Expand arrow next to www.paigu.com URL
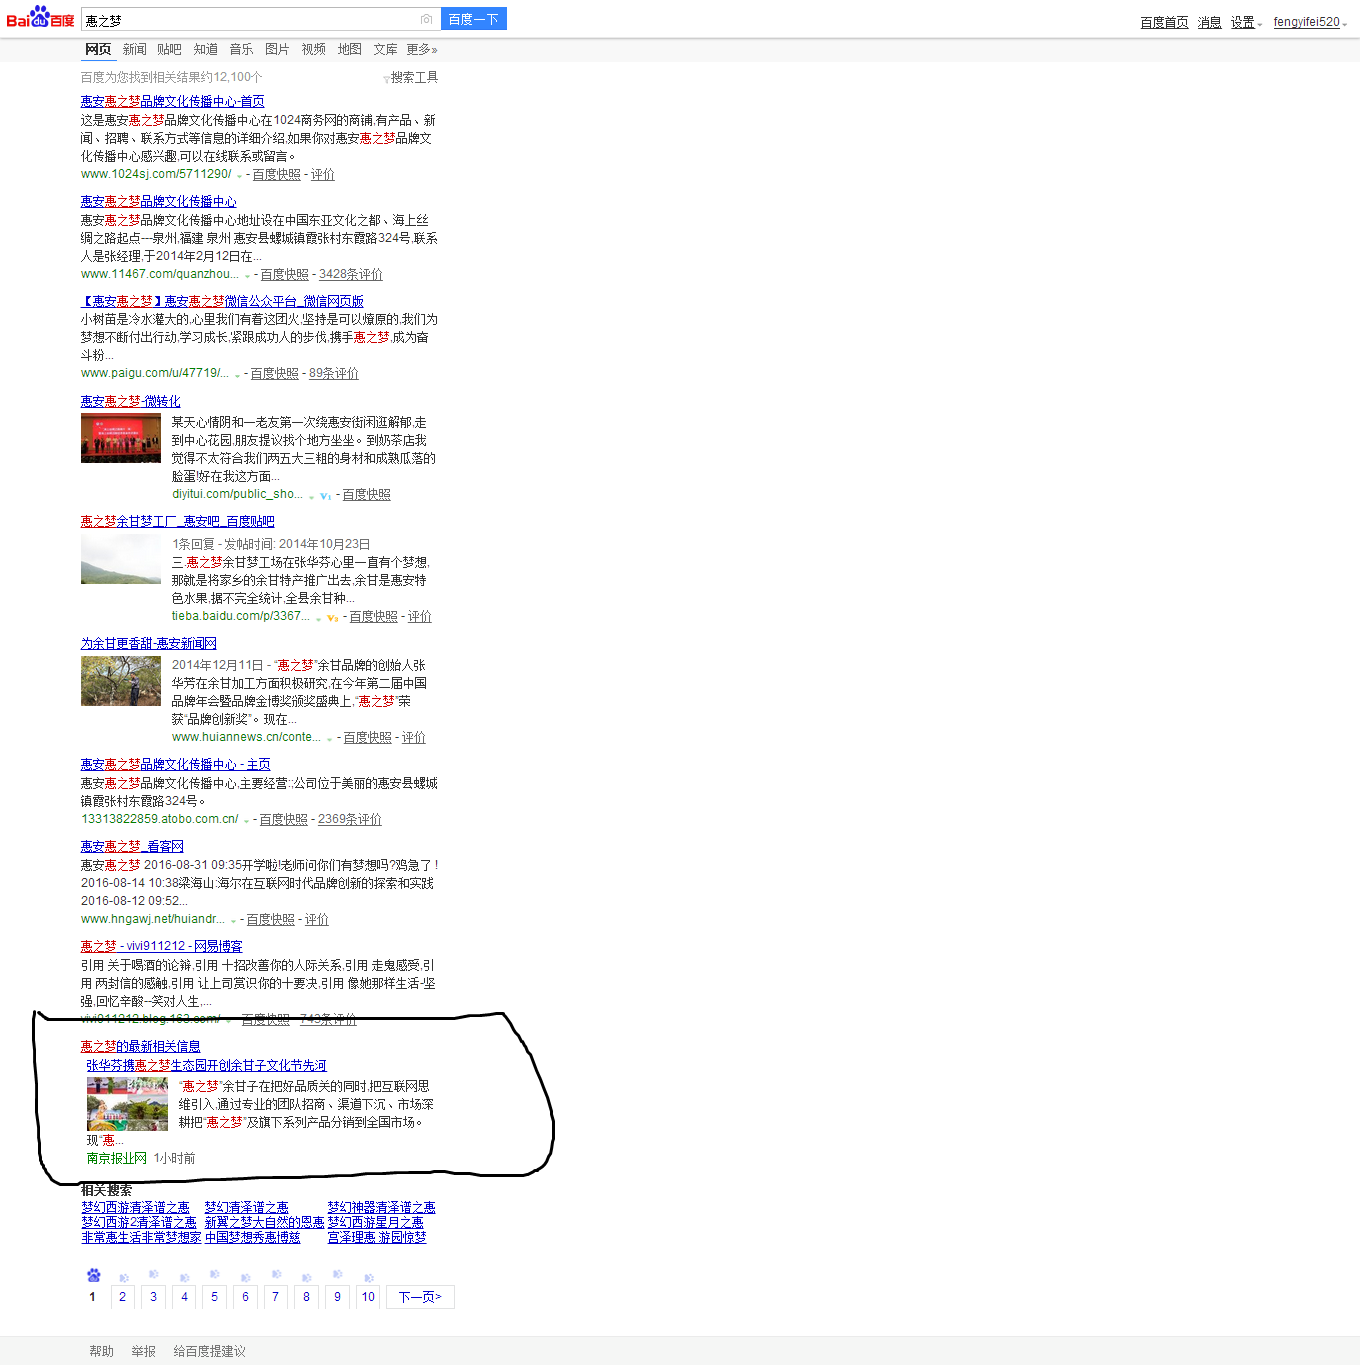1360x1365 pixels. click(x=237, y=375)
